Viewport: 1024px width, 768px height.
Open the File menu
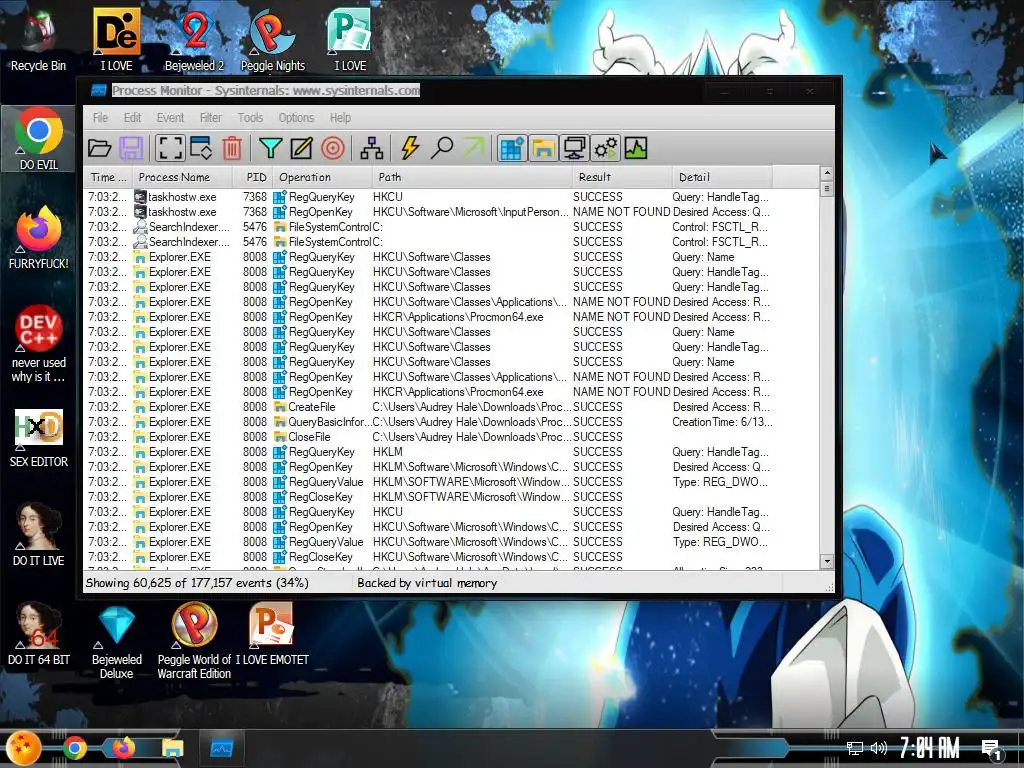pos(101,118)
